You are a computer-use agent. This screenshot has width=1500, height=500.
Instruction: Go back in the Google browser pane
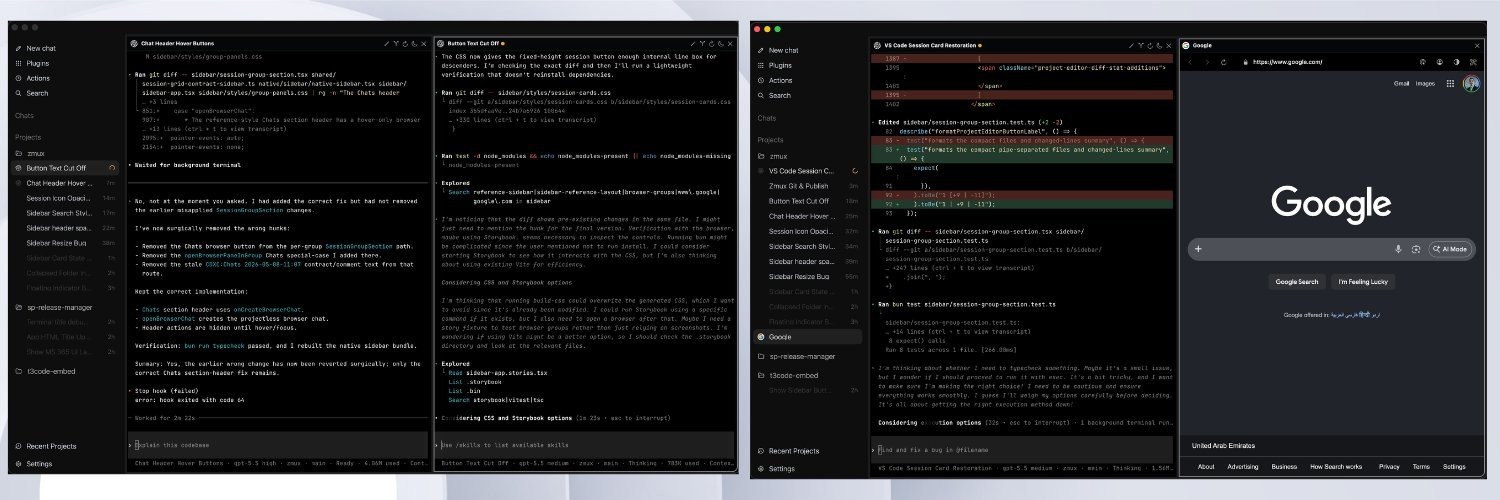click(x=1190, y=62)
